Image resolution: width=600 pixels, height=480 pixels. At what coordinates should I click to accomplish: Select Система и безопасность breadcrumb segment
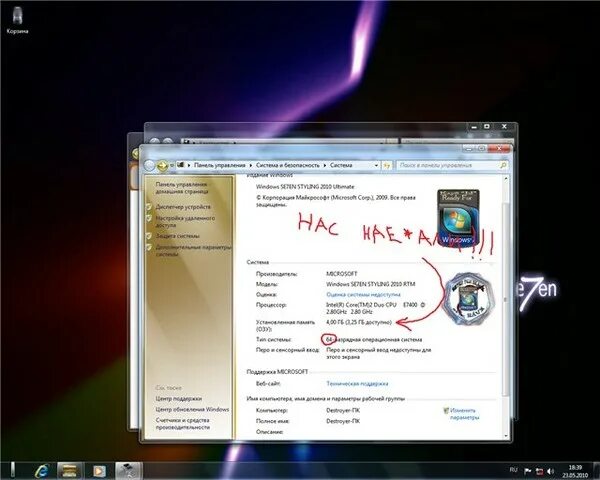point(287,165)
